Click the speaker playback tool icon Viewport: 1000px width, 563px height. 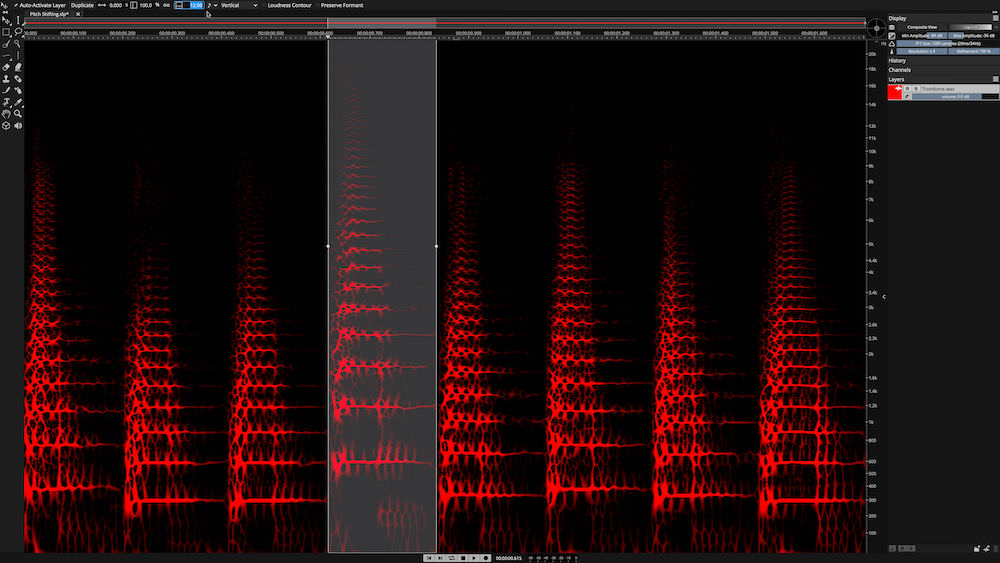(18, 126)
